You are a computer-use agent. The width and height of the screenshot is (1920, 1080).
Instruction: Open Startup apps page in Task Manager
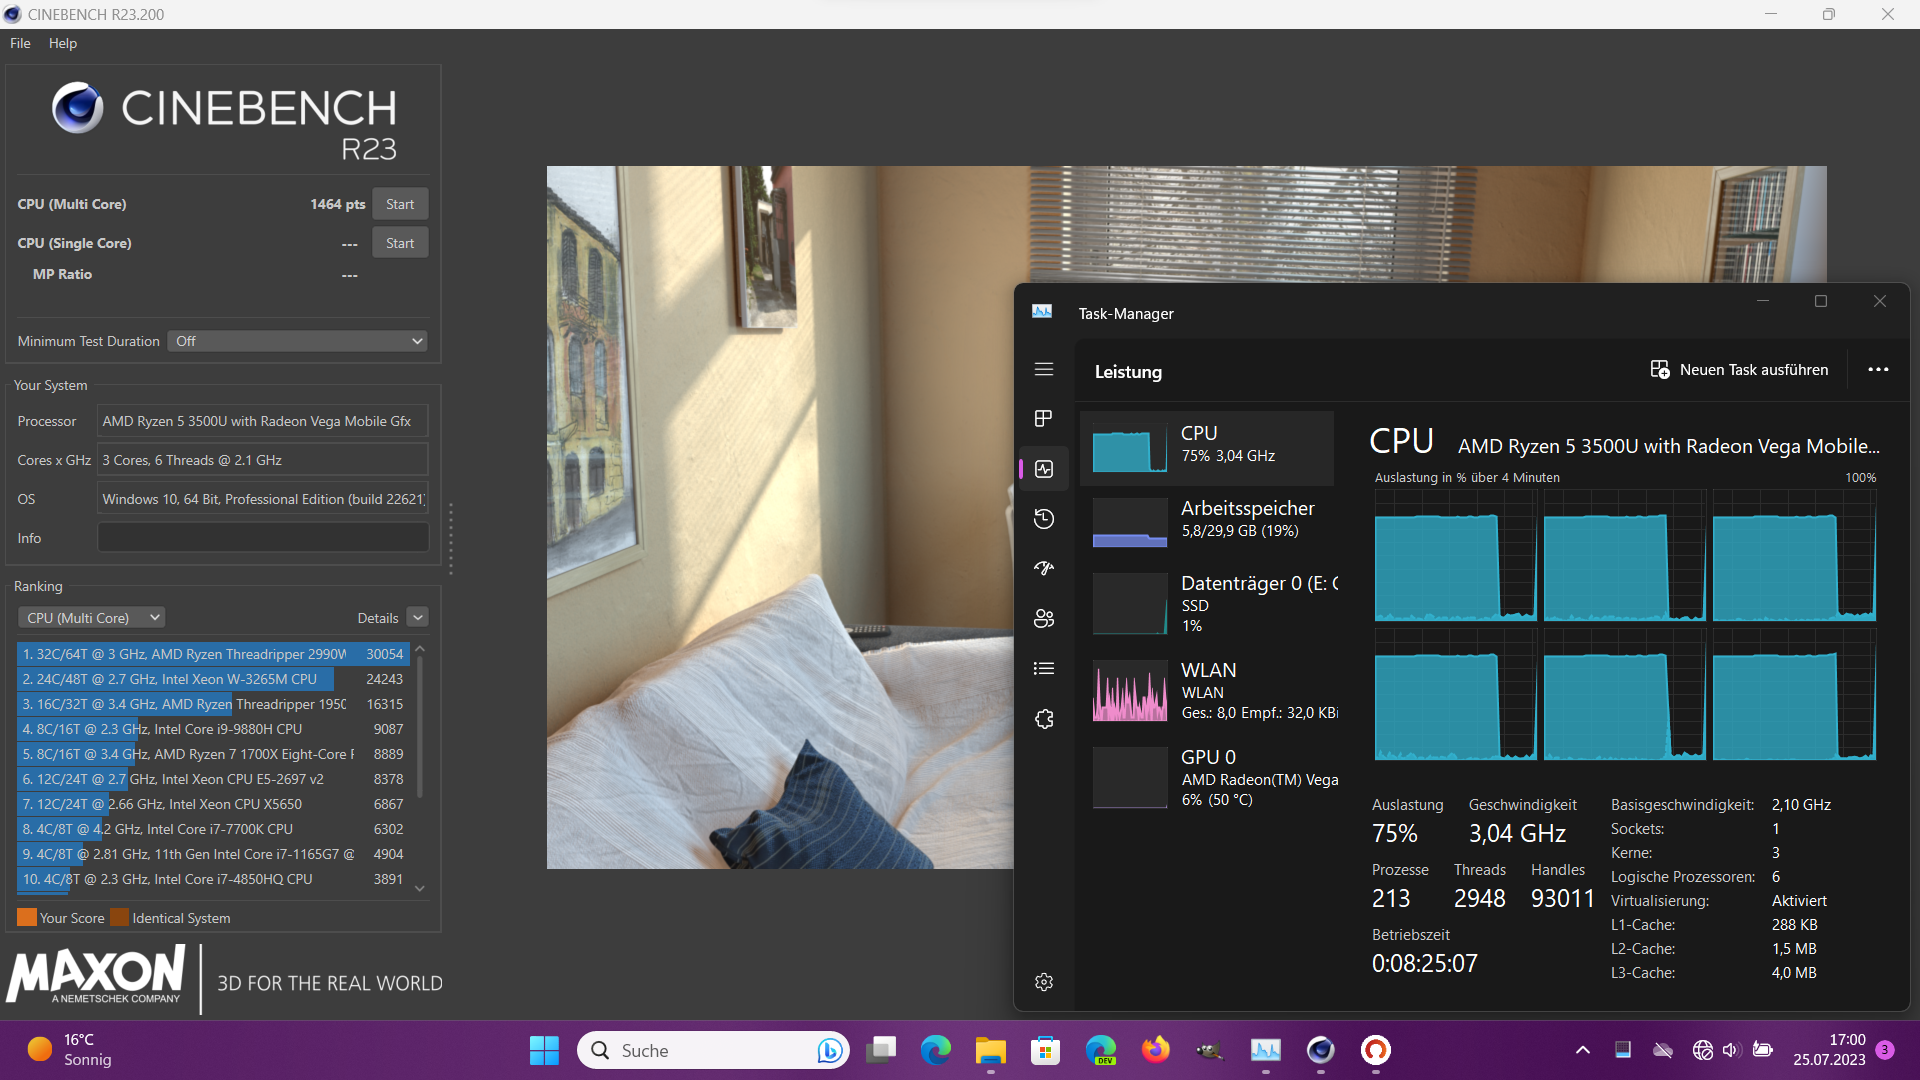click(1044, 569)
